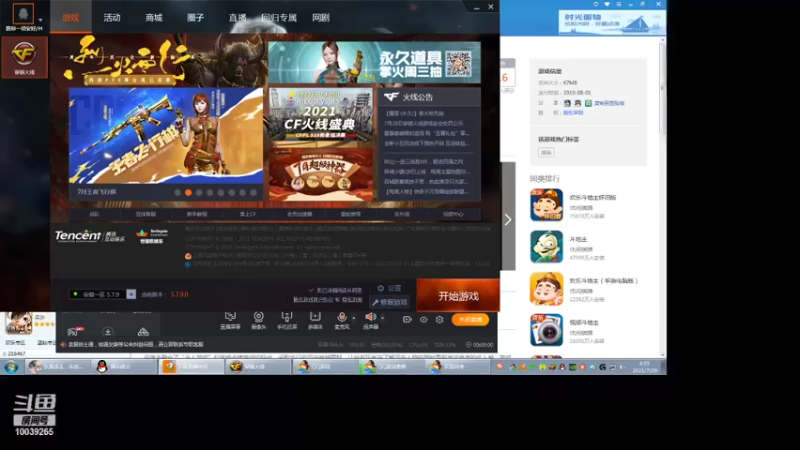Open the 圈子 tab

(x=195, y=17)
